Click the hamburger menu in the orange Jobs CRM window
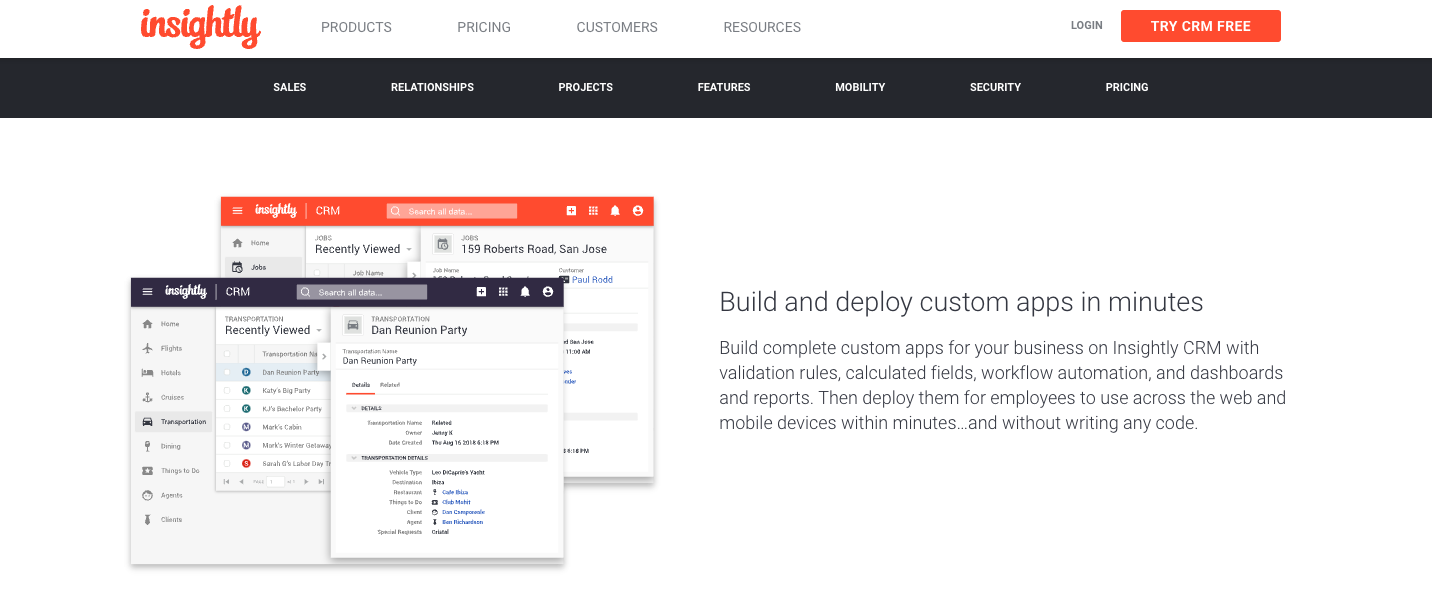 [237, 211]
